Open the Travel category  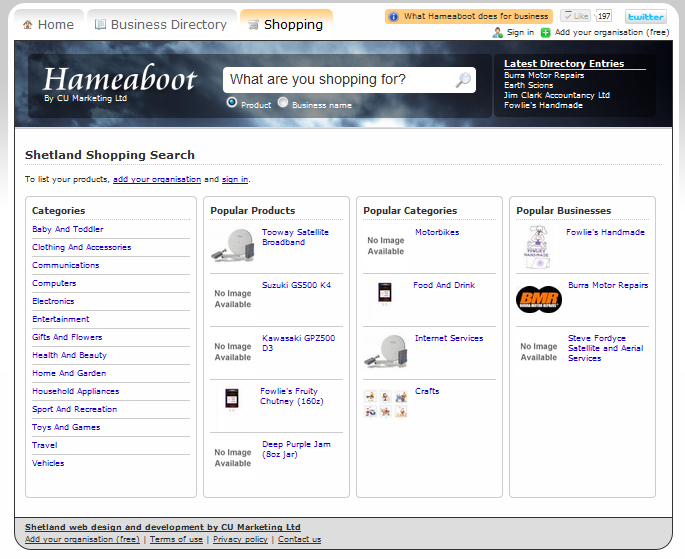[45, 445]
